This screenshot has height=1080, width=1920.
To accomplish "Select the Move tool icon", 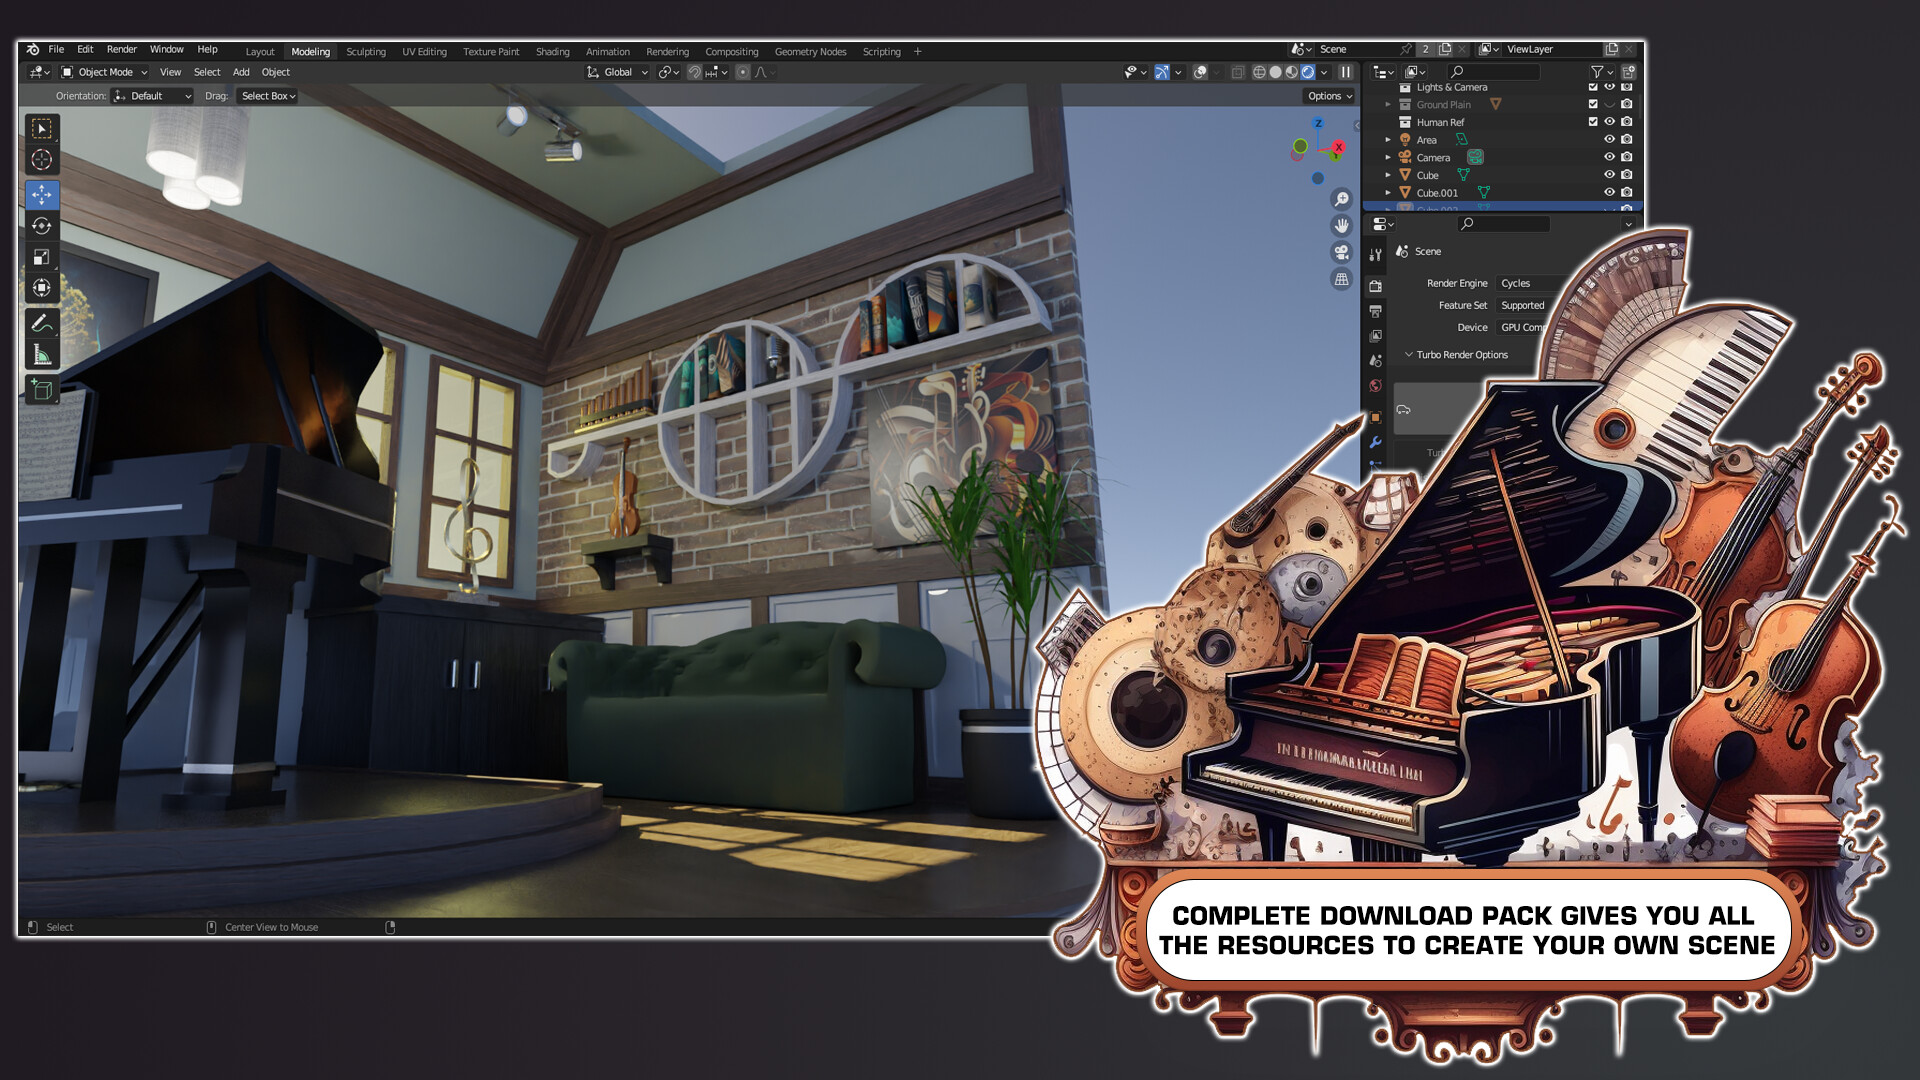I will [x=42, y=195].
